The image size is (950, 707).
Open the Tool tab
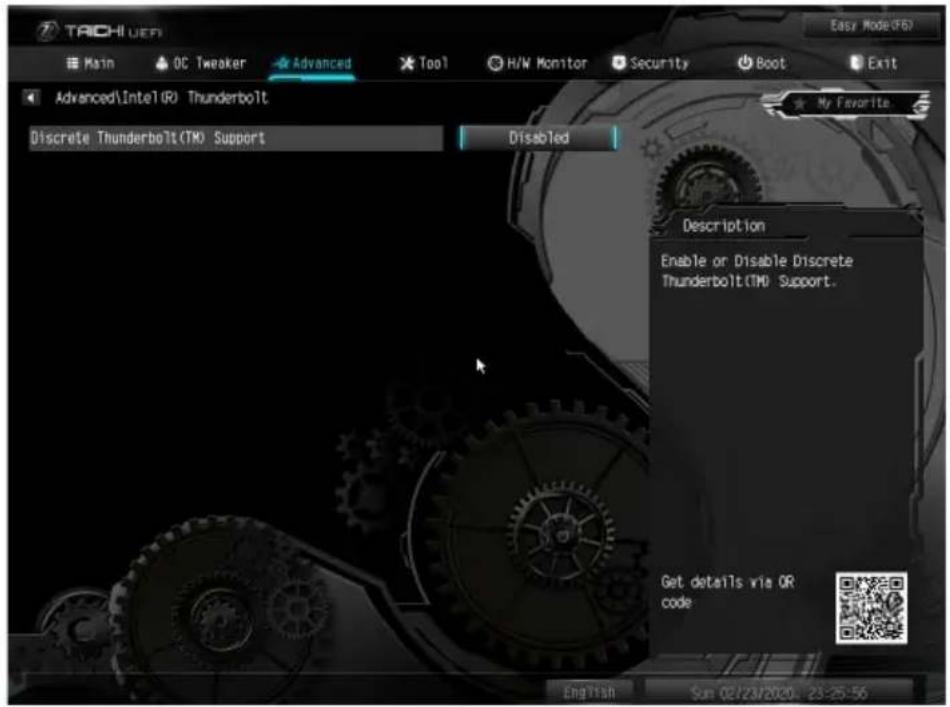point(424,63)
